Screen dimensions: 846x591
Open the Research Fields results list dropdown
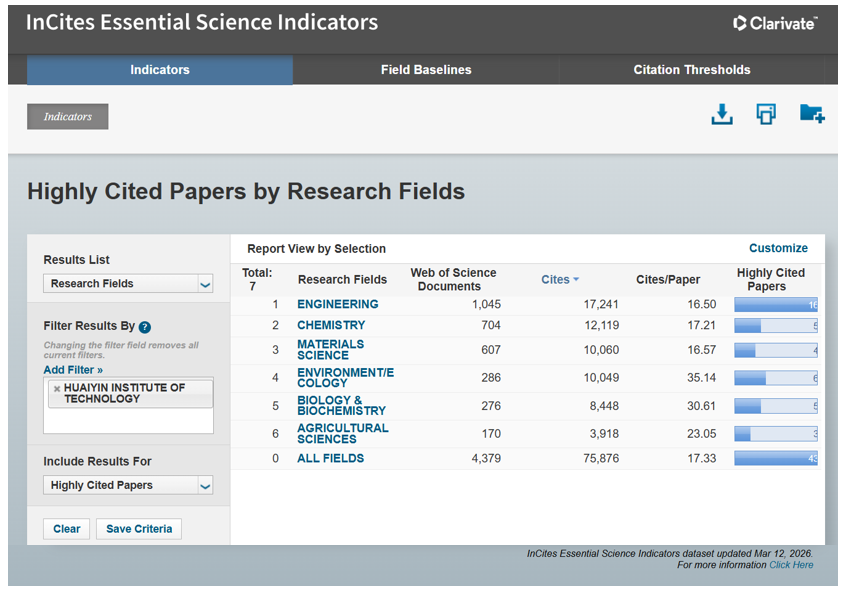(128, 284)
